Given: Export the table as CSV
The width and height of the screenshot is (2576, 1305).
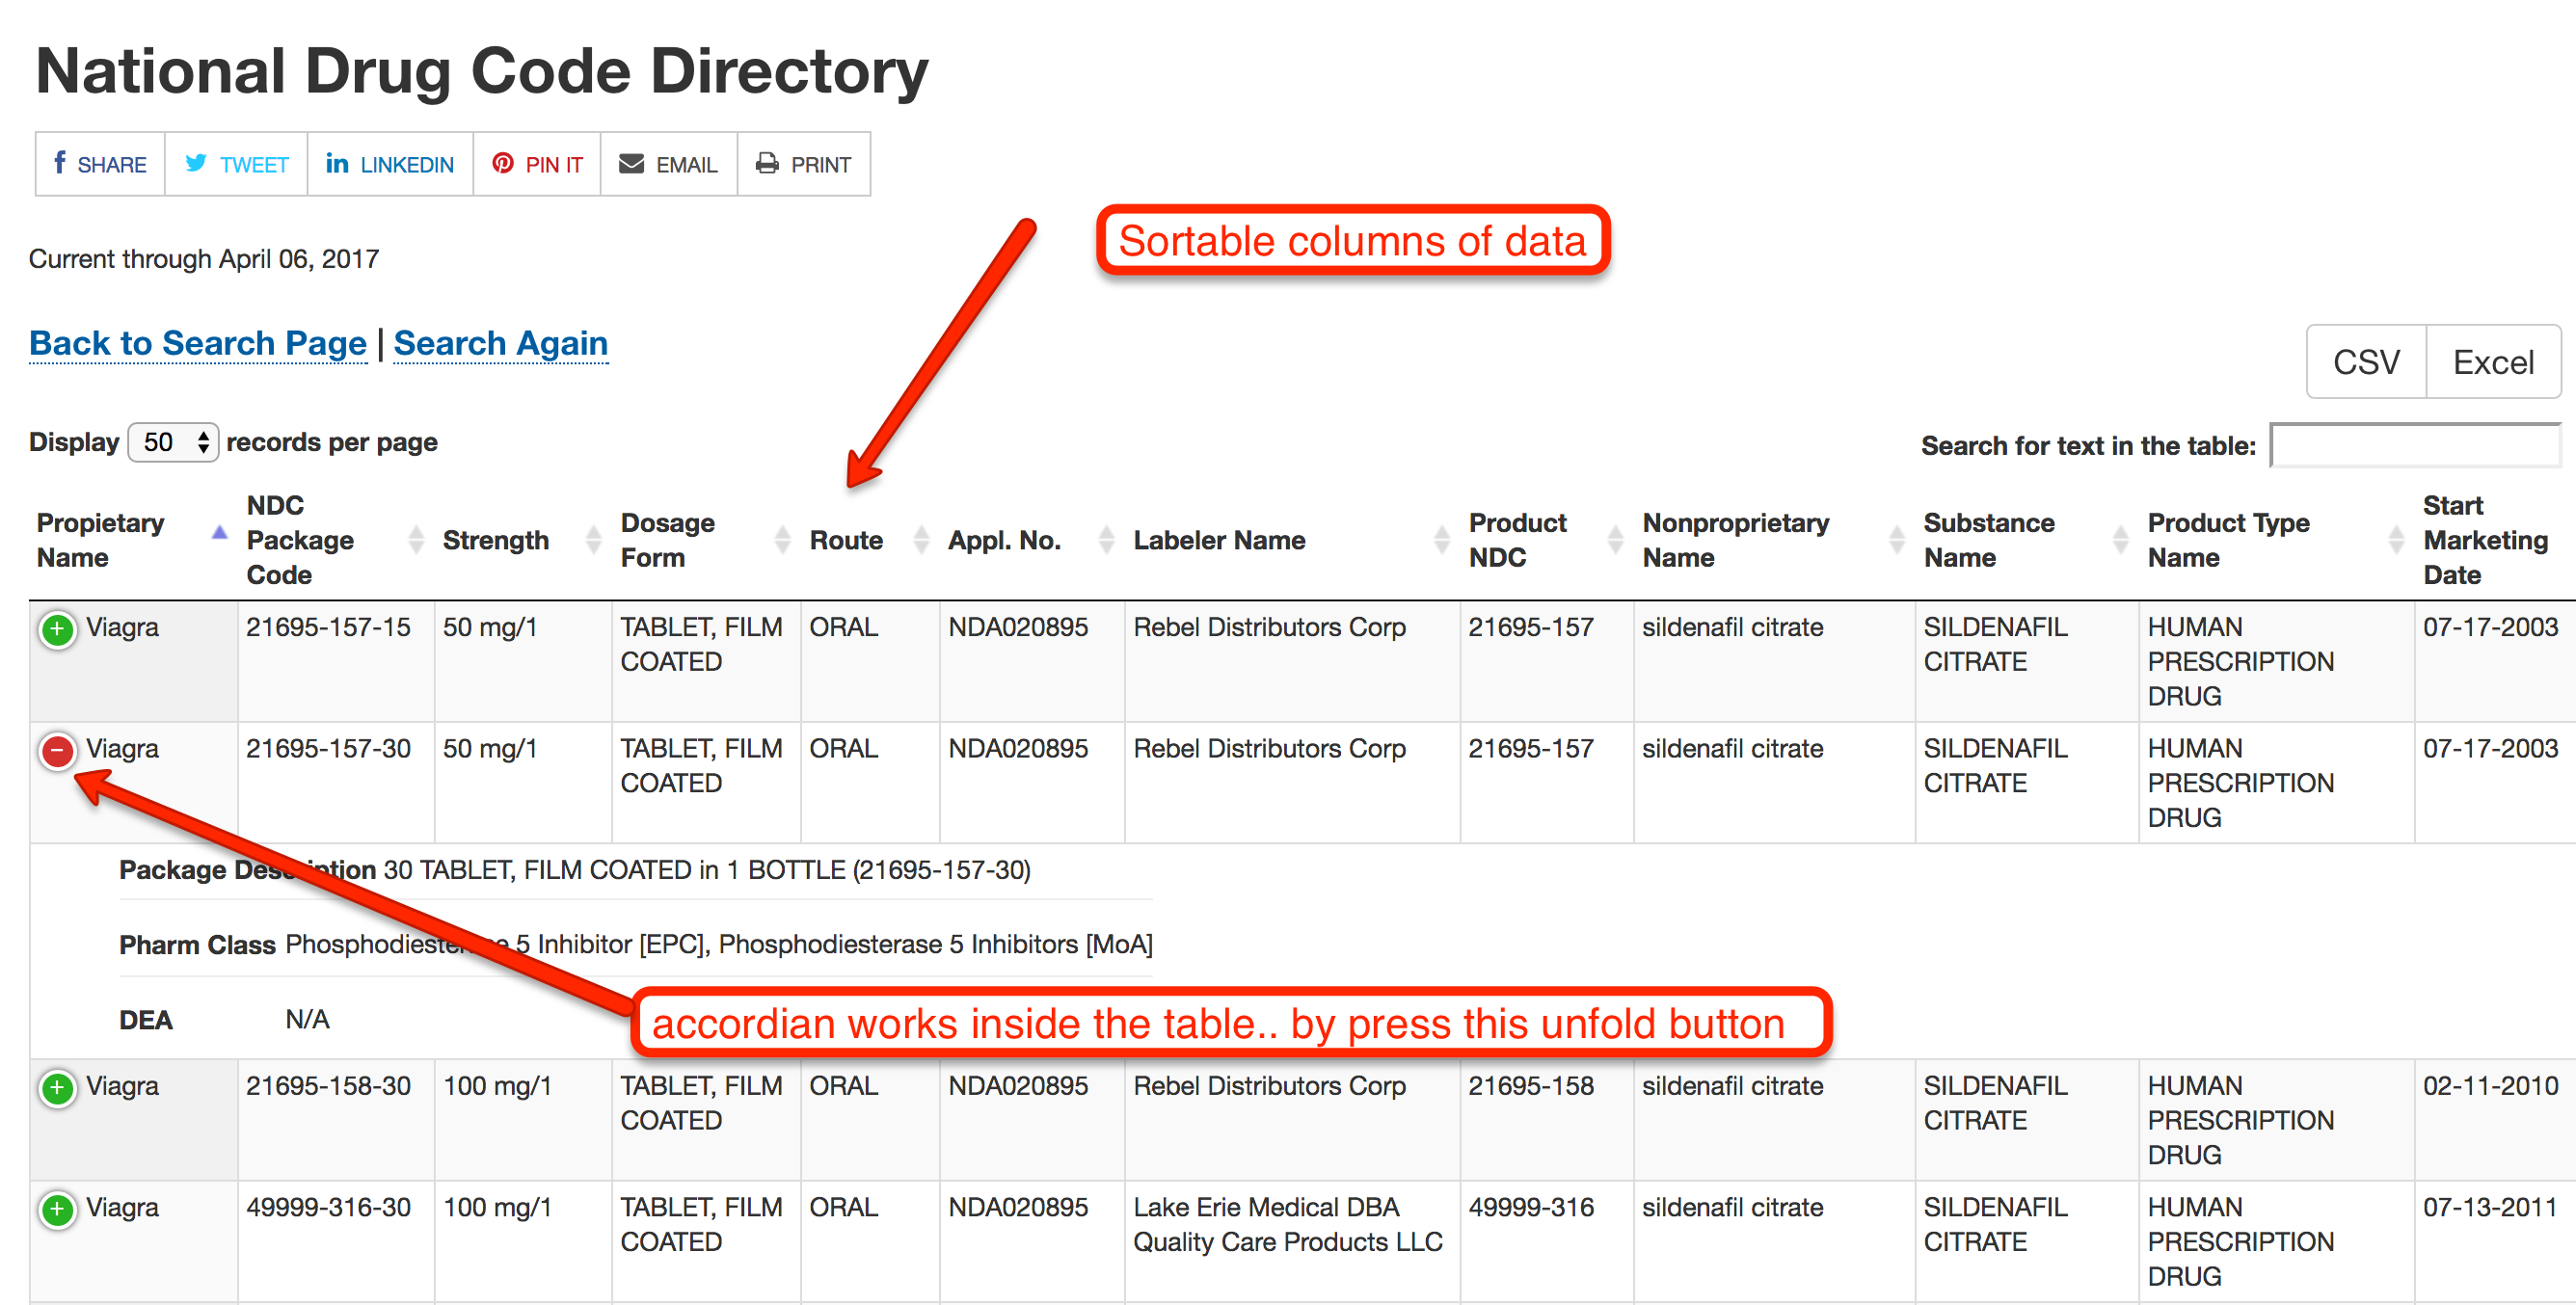Looking at the screenshot, I should pyautogui.click(x=2366, y=362).
